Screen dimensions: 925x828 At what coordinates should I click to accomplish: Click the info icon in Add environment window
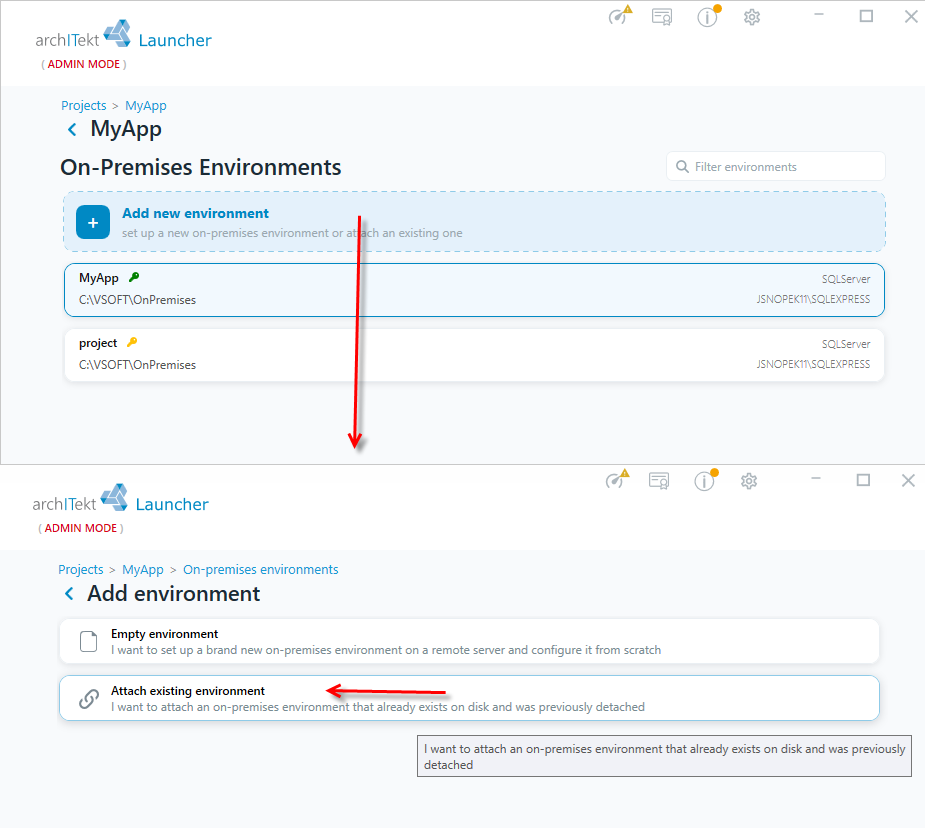705,481
